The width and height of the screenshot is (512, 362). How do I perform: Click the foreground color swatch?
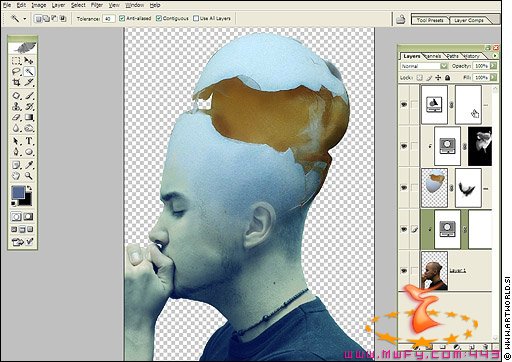tap(18, 192)
